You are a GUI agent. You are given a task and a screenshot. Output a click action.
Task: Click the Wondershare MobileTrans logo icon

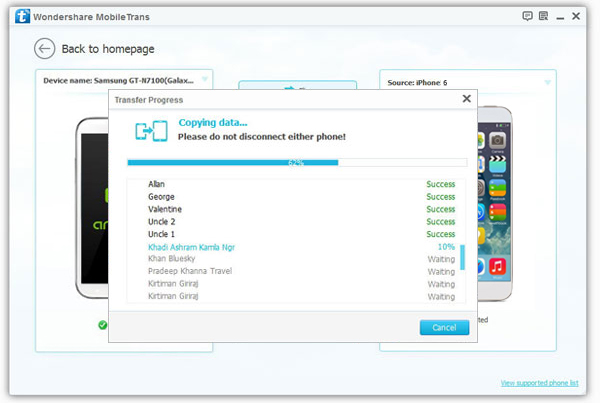pyautogui.click(x=23, y=16)
